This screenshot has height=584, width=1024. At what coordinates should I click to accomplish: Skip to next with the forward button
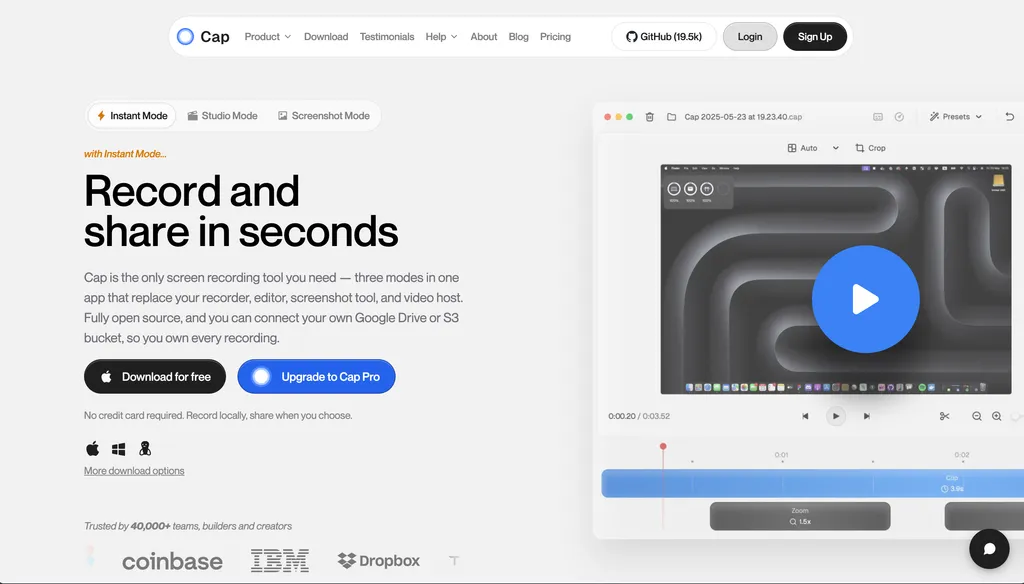[x=867, y=416]
